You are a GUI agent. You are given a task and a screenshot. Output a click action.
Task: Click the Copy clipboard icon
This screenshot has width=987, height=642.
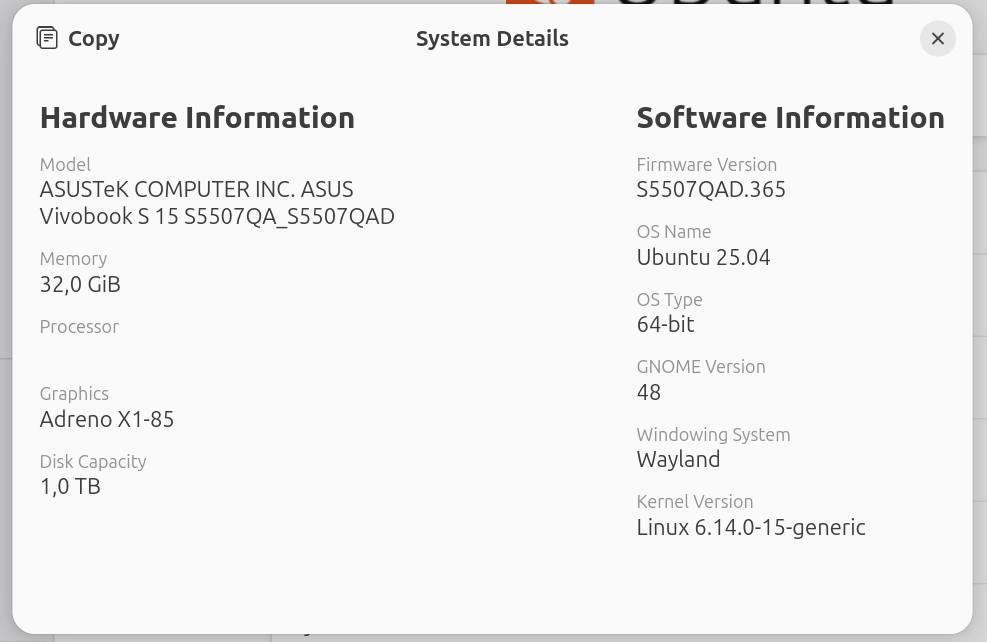click(x=47, y=38)
